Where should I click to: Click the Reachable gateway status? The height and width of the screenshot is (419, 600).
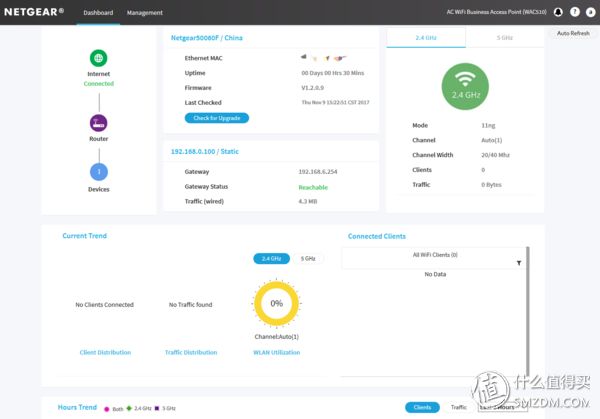313,187
